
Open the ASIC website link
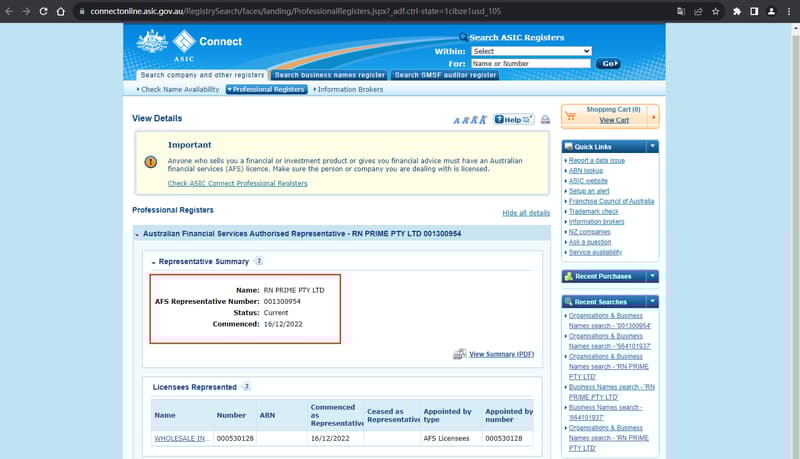588,181
